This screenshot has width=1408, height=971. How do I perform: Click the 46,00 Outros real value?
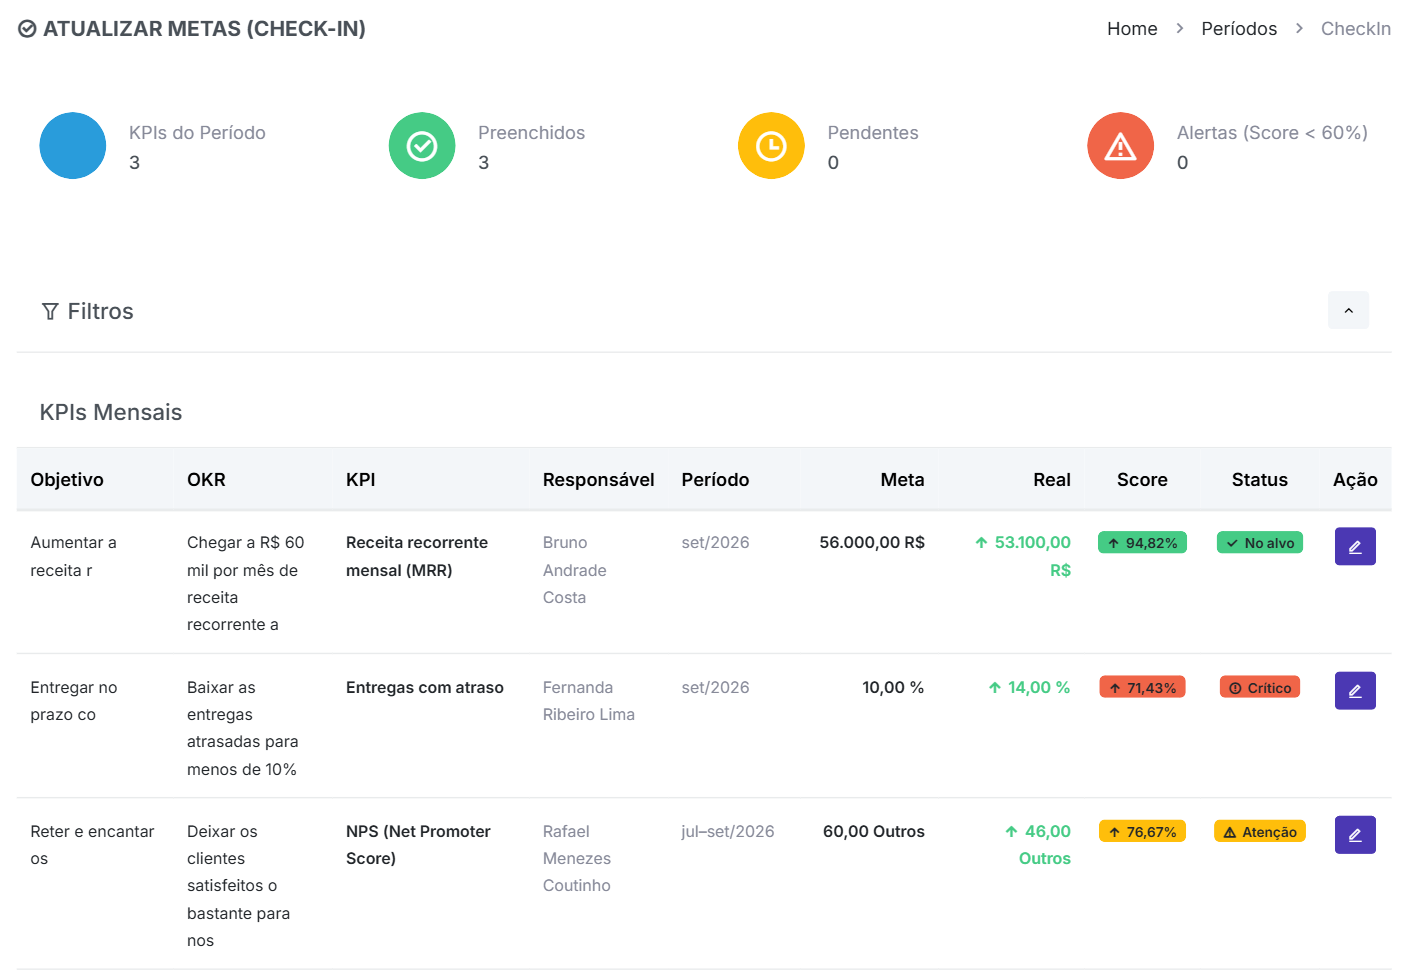pyautogui.click(x=1037, y=845)
